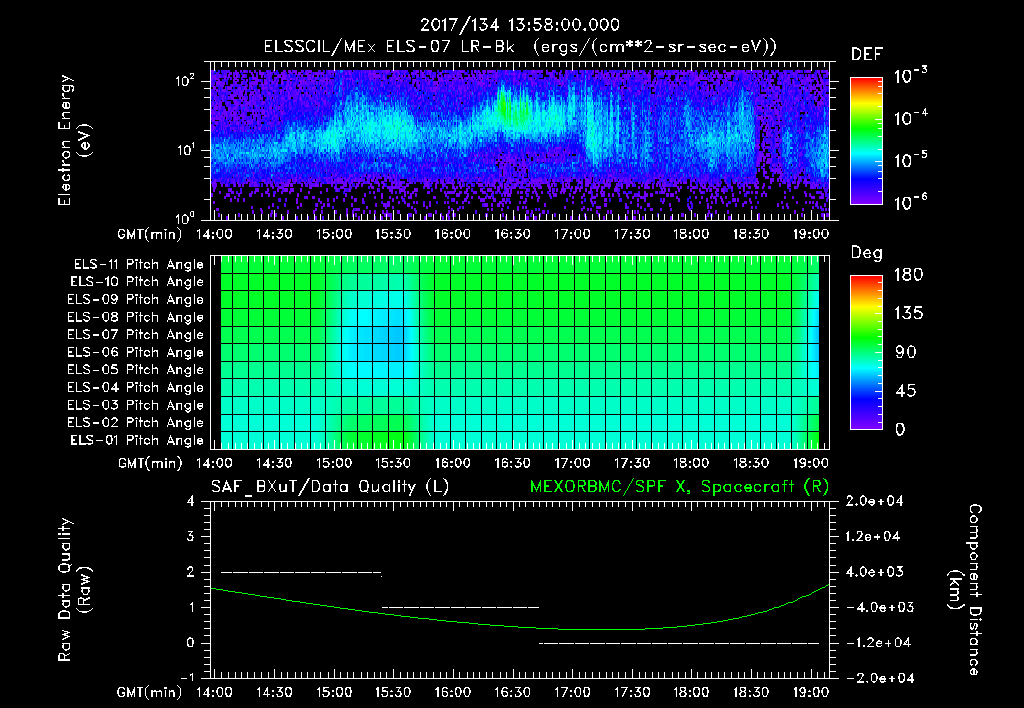Image resolution: width=1024 pixels, height=708 pixels.
Task: Click the 0 tick on Deg scale
Action: point(900,429)
